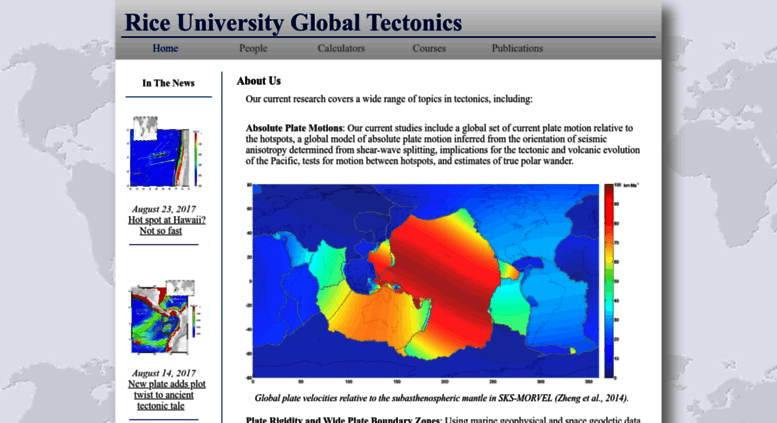Open the Home navigation tab
Viewport: 777px width, 423px height.
click(x=165, y=49)
